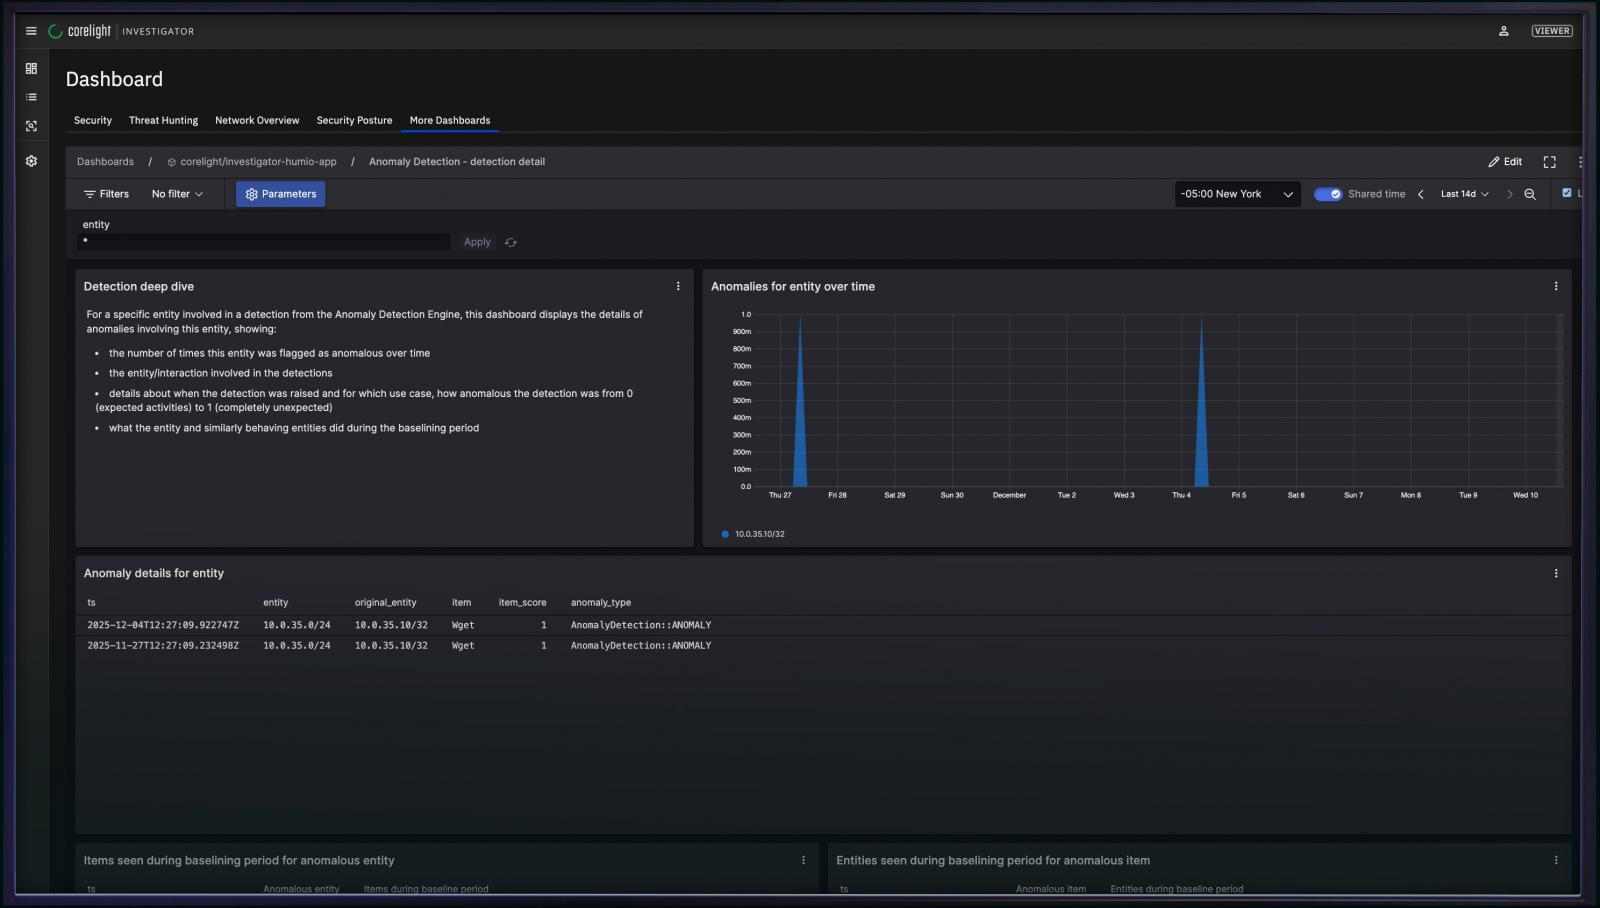Open options menu for Anomalies for entity panel

[x=1556, y=286]
